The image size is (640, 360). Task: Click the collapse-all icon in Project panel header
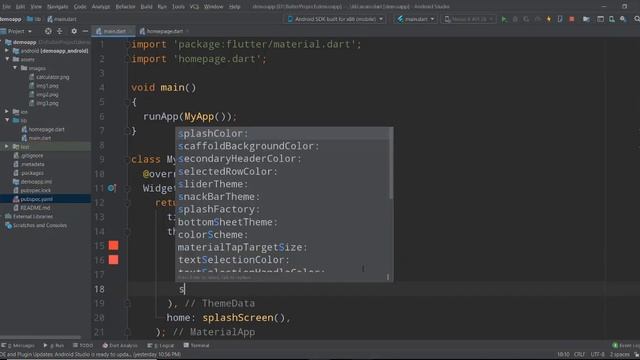[x=60, y=31]
